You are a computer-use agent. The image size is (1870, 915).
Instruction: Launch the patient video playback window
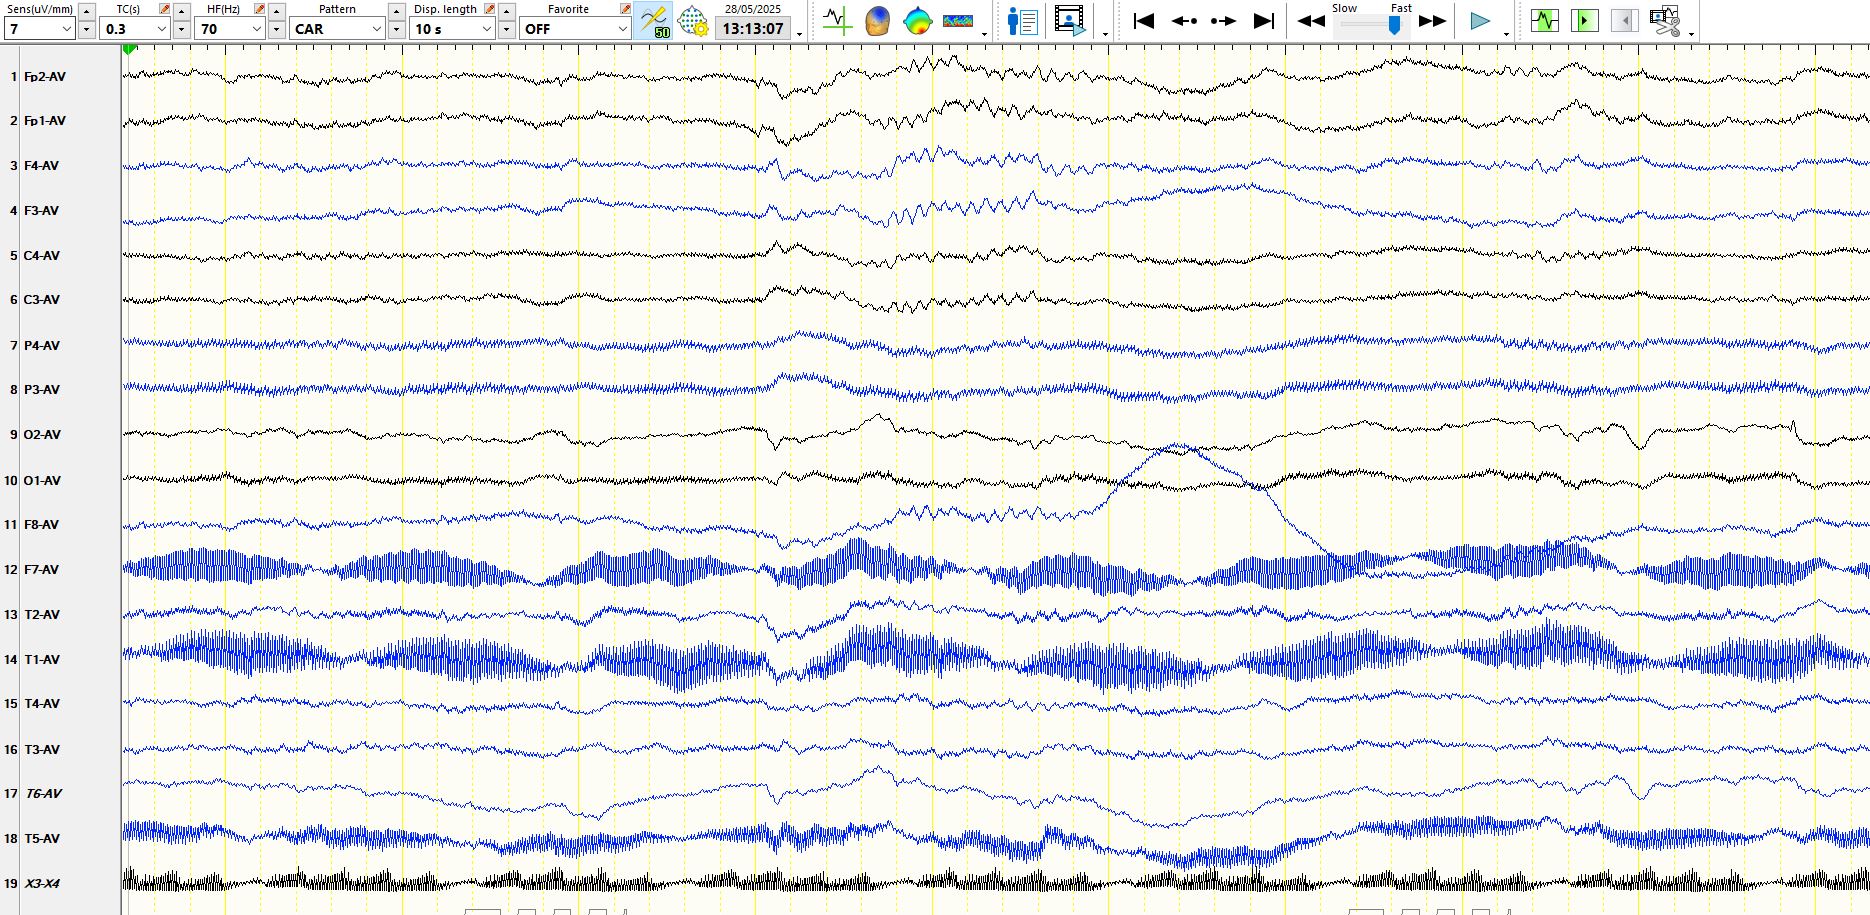click(x=1069, y=21)
